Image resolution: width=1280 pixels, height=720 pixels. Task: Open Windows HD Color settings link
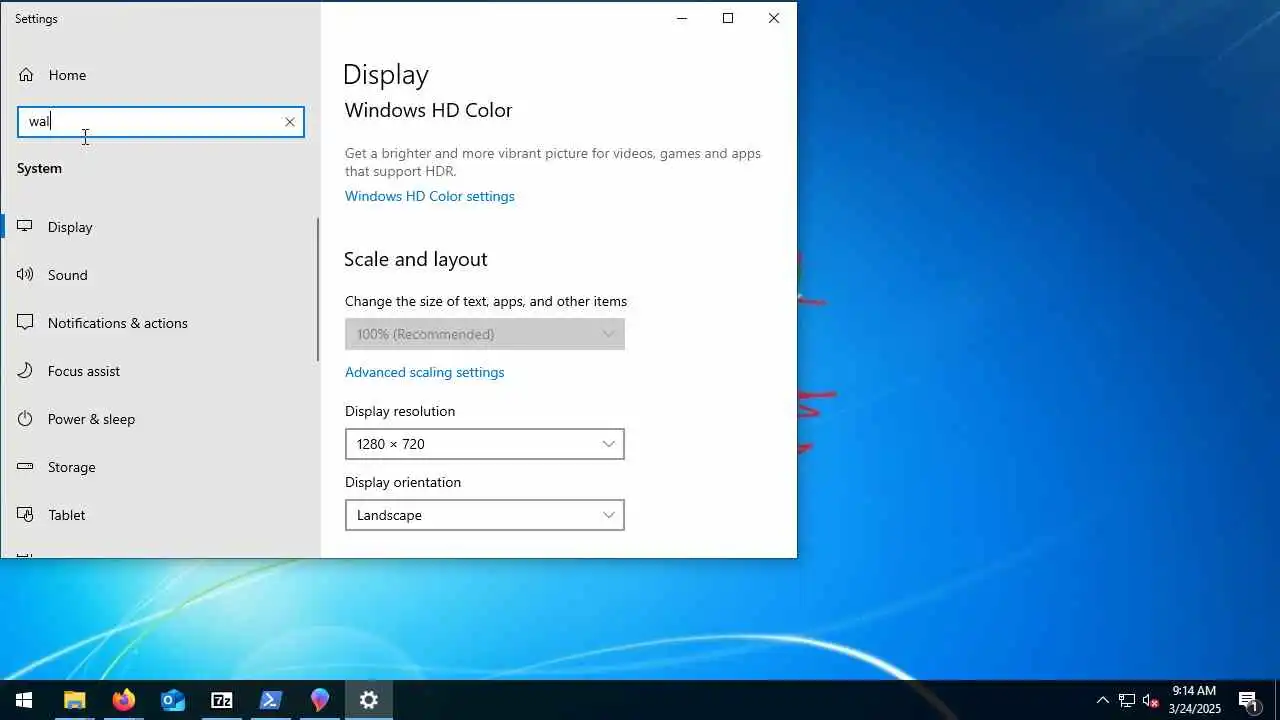point(430,196)
